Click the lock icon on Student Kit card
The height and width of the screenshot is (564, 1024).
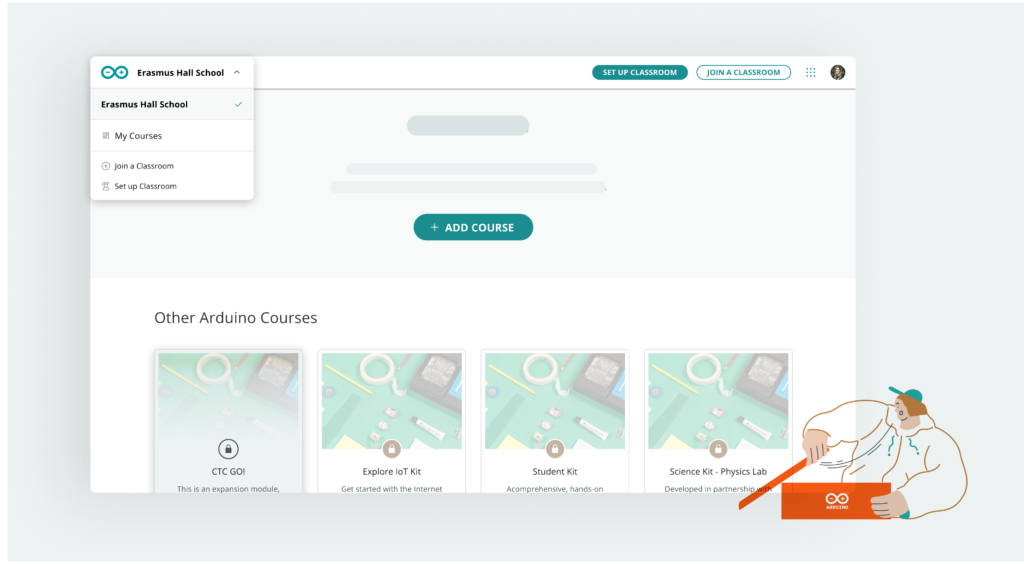[555, 449]
